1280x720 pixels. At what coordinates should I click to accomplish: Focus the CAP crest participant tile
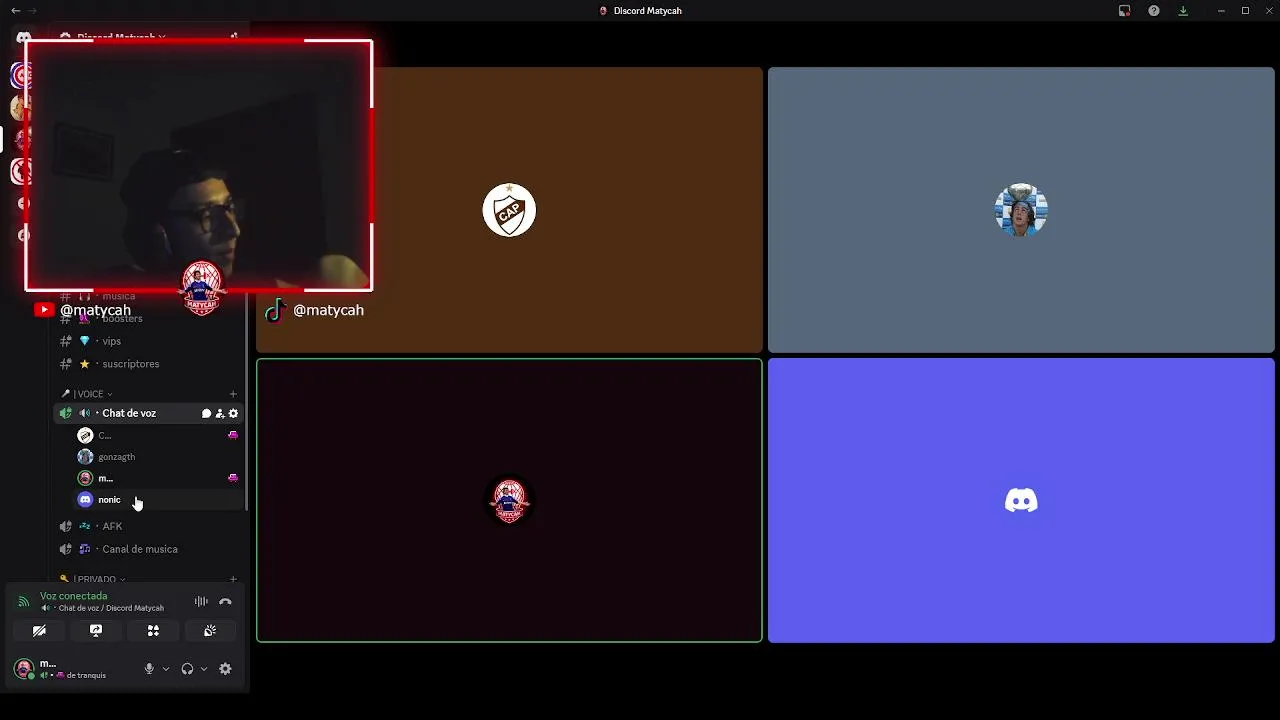tap(509, 210)
